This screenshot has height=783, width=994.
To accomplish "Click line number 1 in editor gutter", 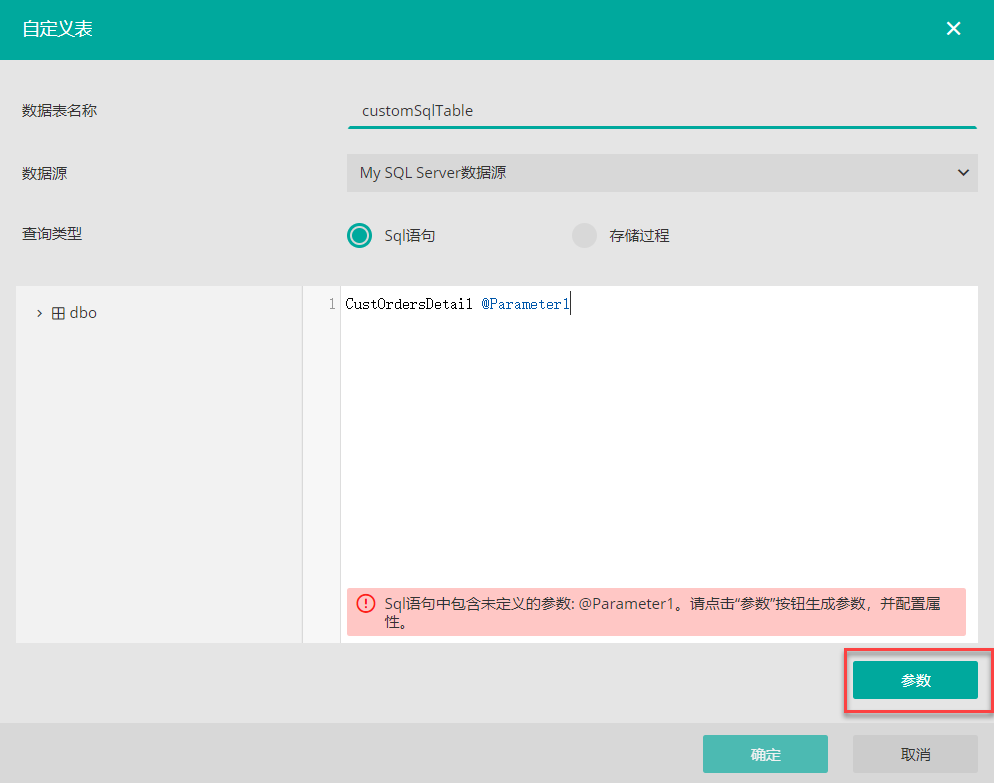I will pos(331,304).
